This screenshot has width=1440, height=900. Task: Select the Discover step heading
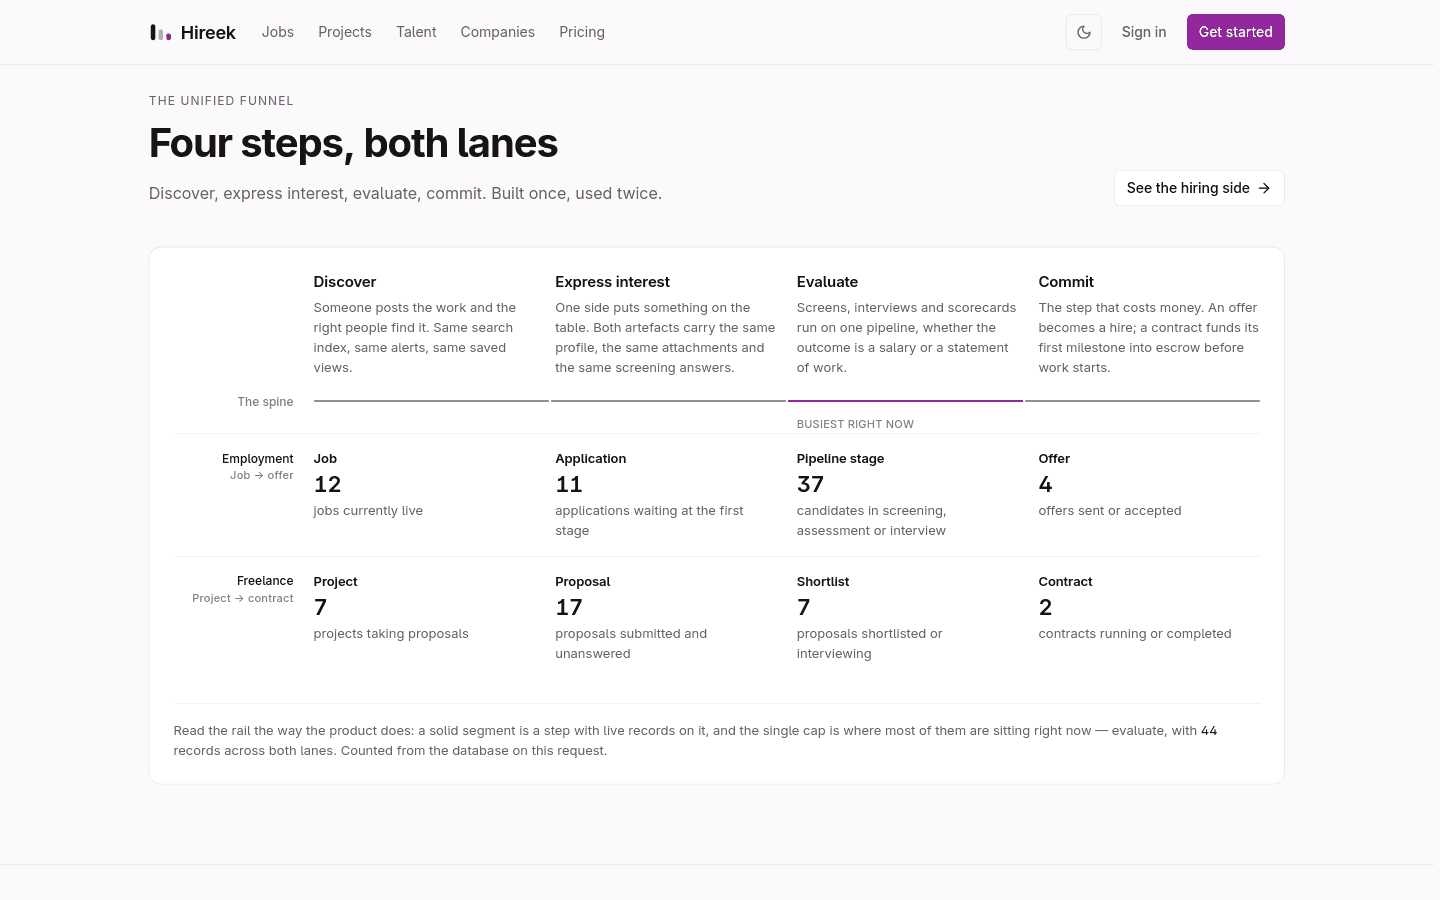[345, 282]
